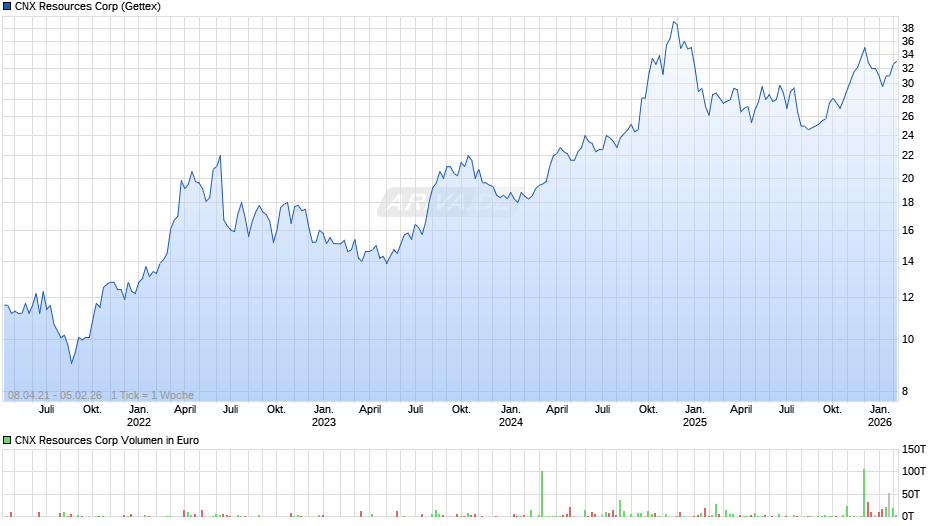Screen dimensions: 940x526
Task: Click the price axis label 36
Action: (908, 41)
